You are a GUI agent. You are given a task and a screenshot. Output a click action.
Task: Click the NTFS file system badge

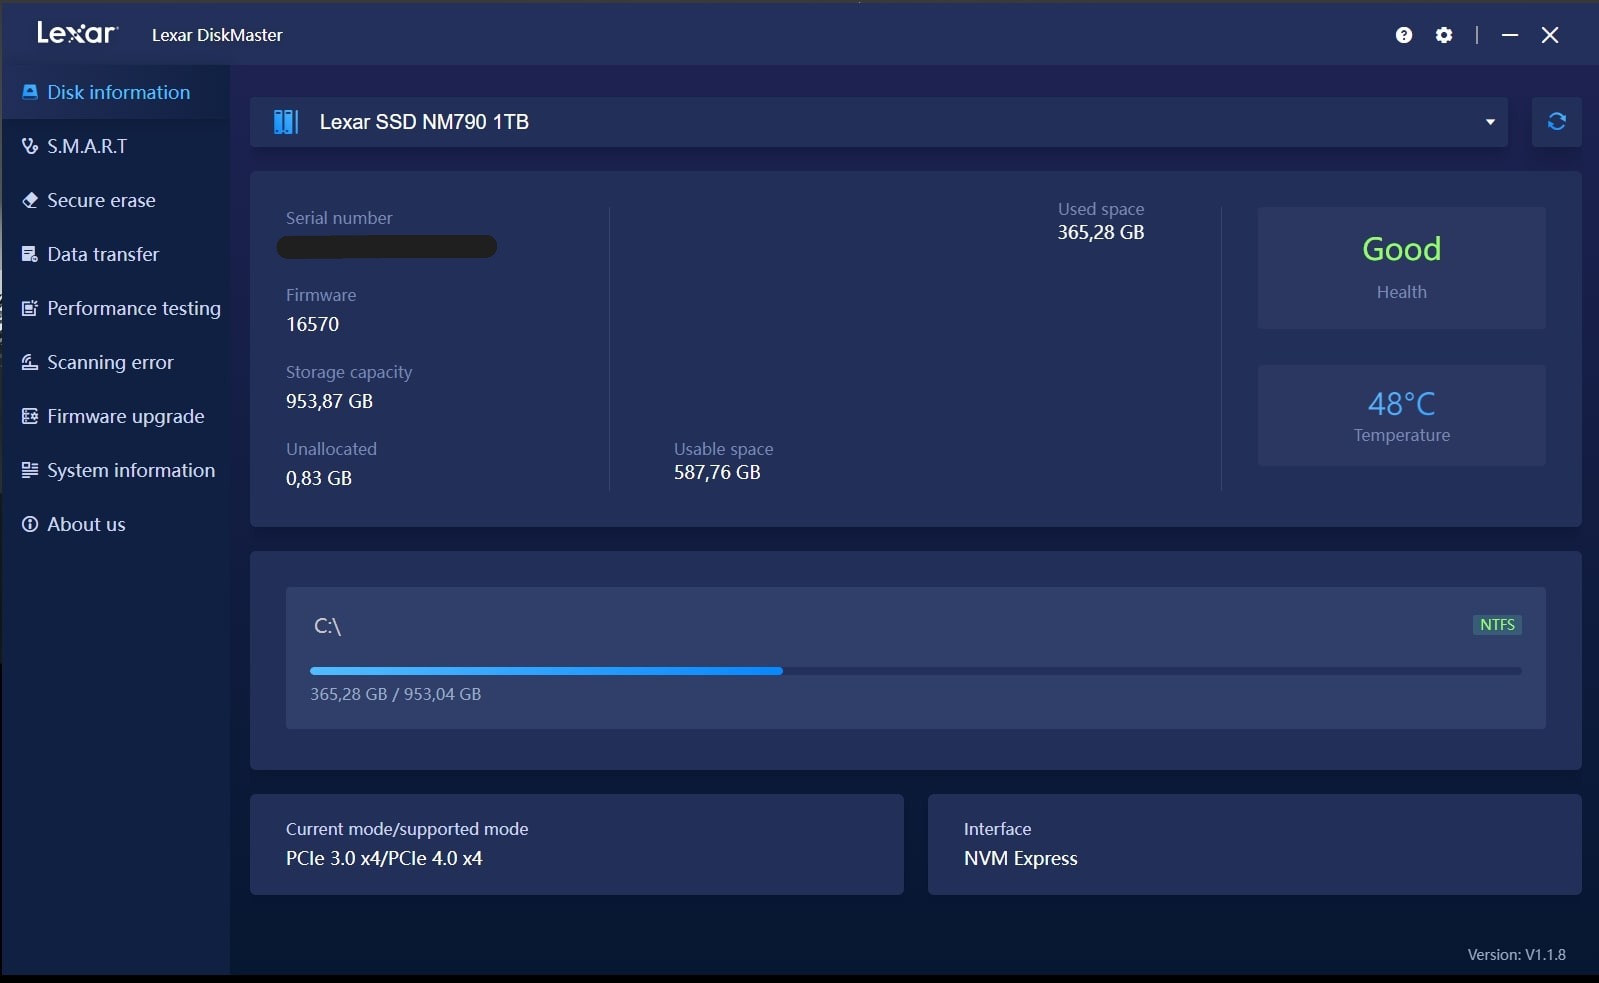coord(1497,625)
